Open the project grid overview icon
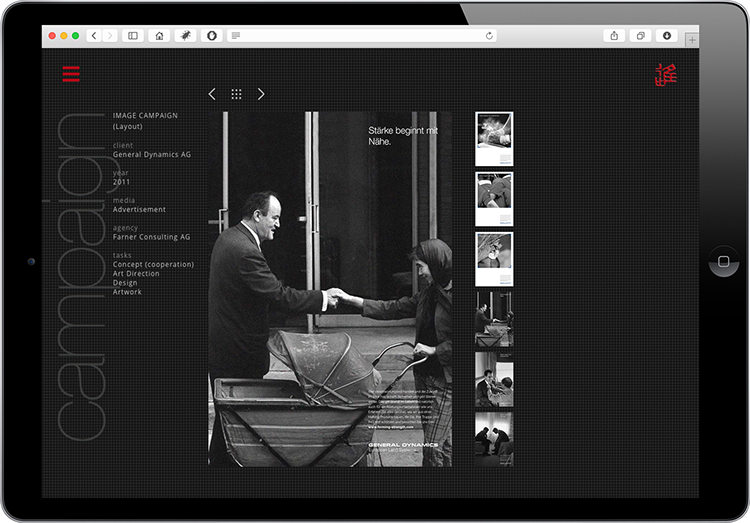This screenshot has width=750, height=523. tap(236, 94)
